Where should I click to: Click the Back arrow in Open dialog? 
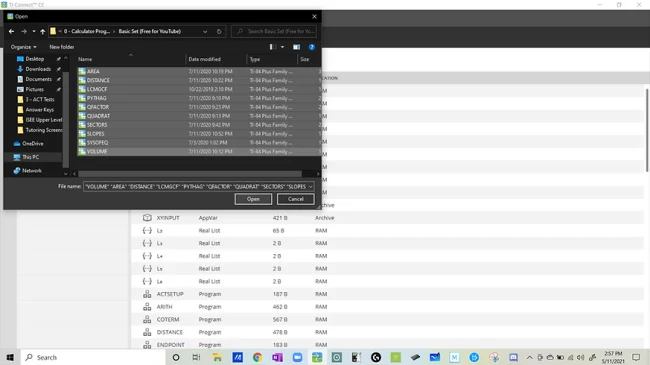click(x=12, y=32)
